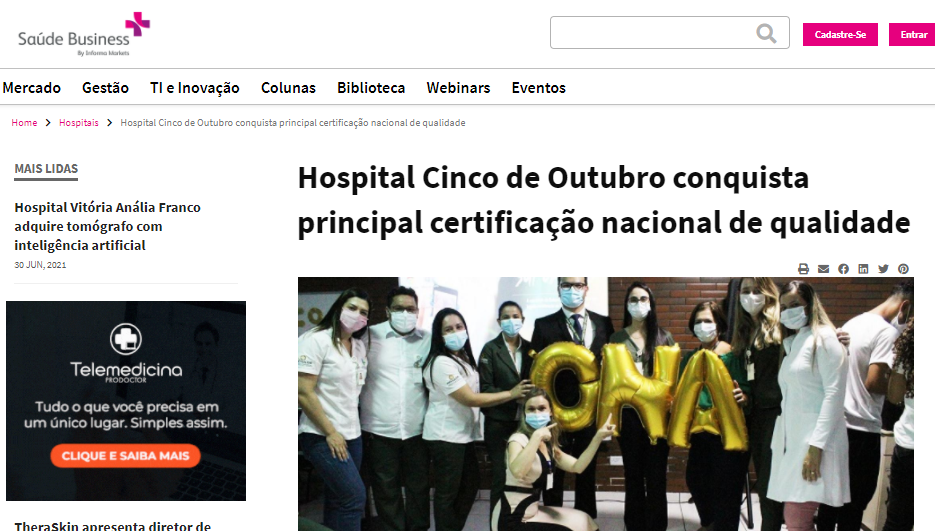Screen dimensions: 935x531
Task: Pin the article on Pinterest
Action: click(x=903, y=269)
